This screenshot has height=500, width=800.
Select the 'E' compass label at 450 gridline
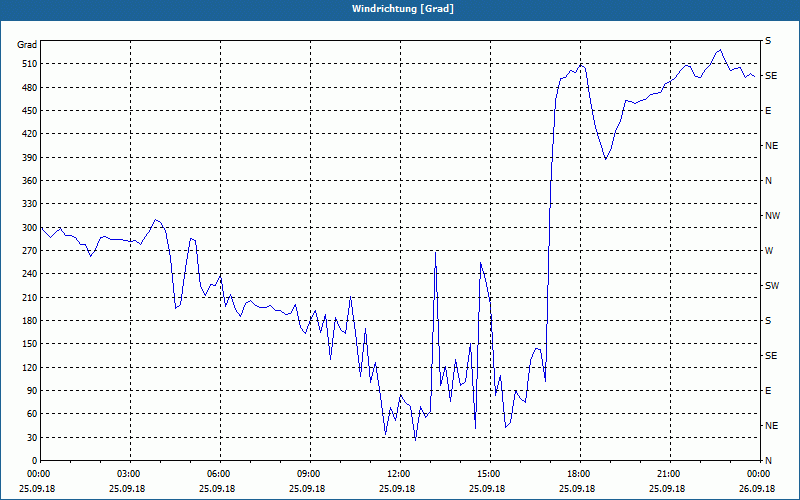click(x=768, y=111)
